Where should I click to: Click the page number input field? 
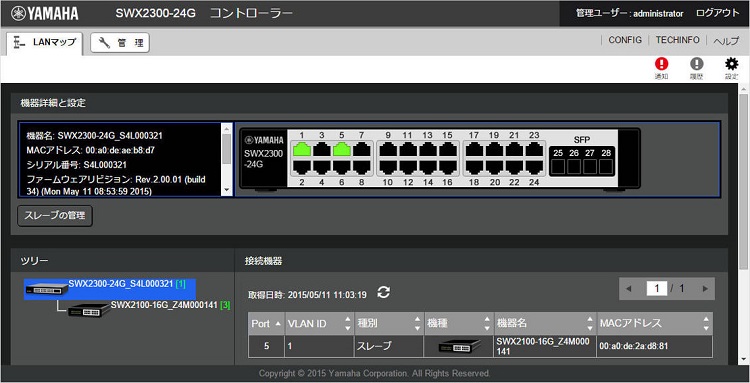(x=657, y=288)
